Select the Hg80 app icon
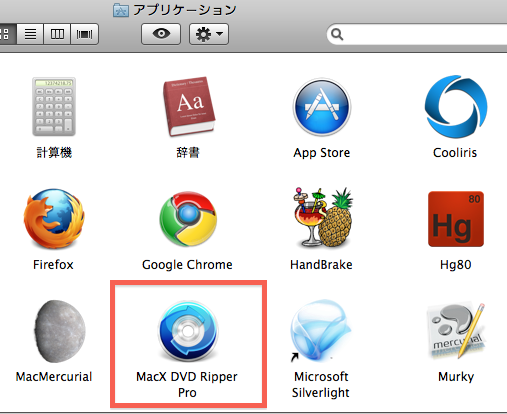The height and width of the screenshot is (414, 507). tap(456, 219)
